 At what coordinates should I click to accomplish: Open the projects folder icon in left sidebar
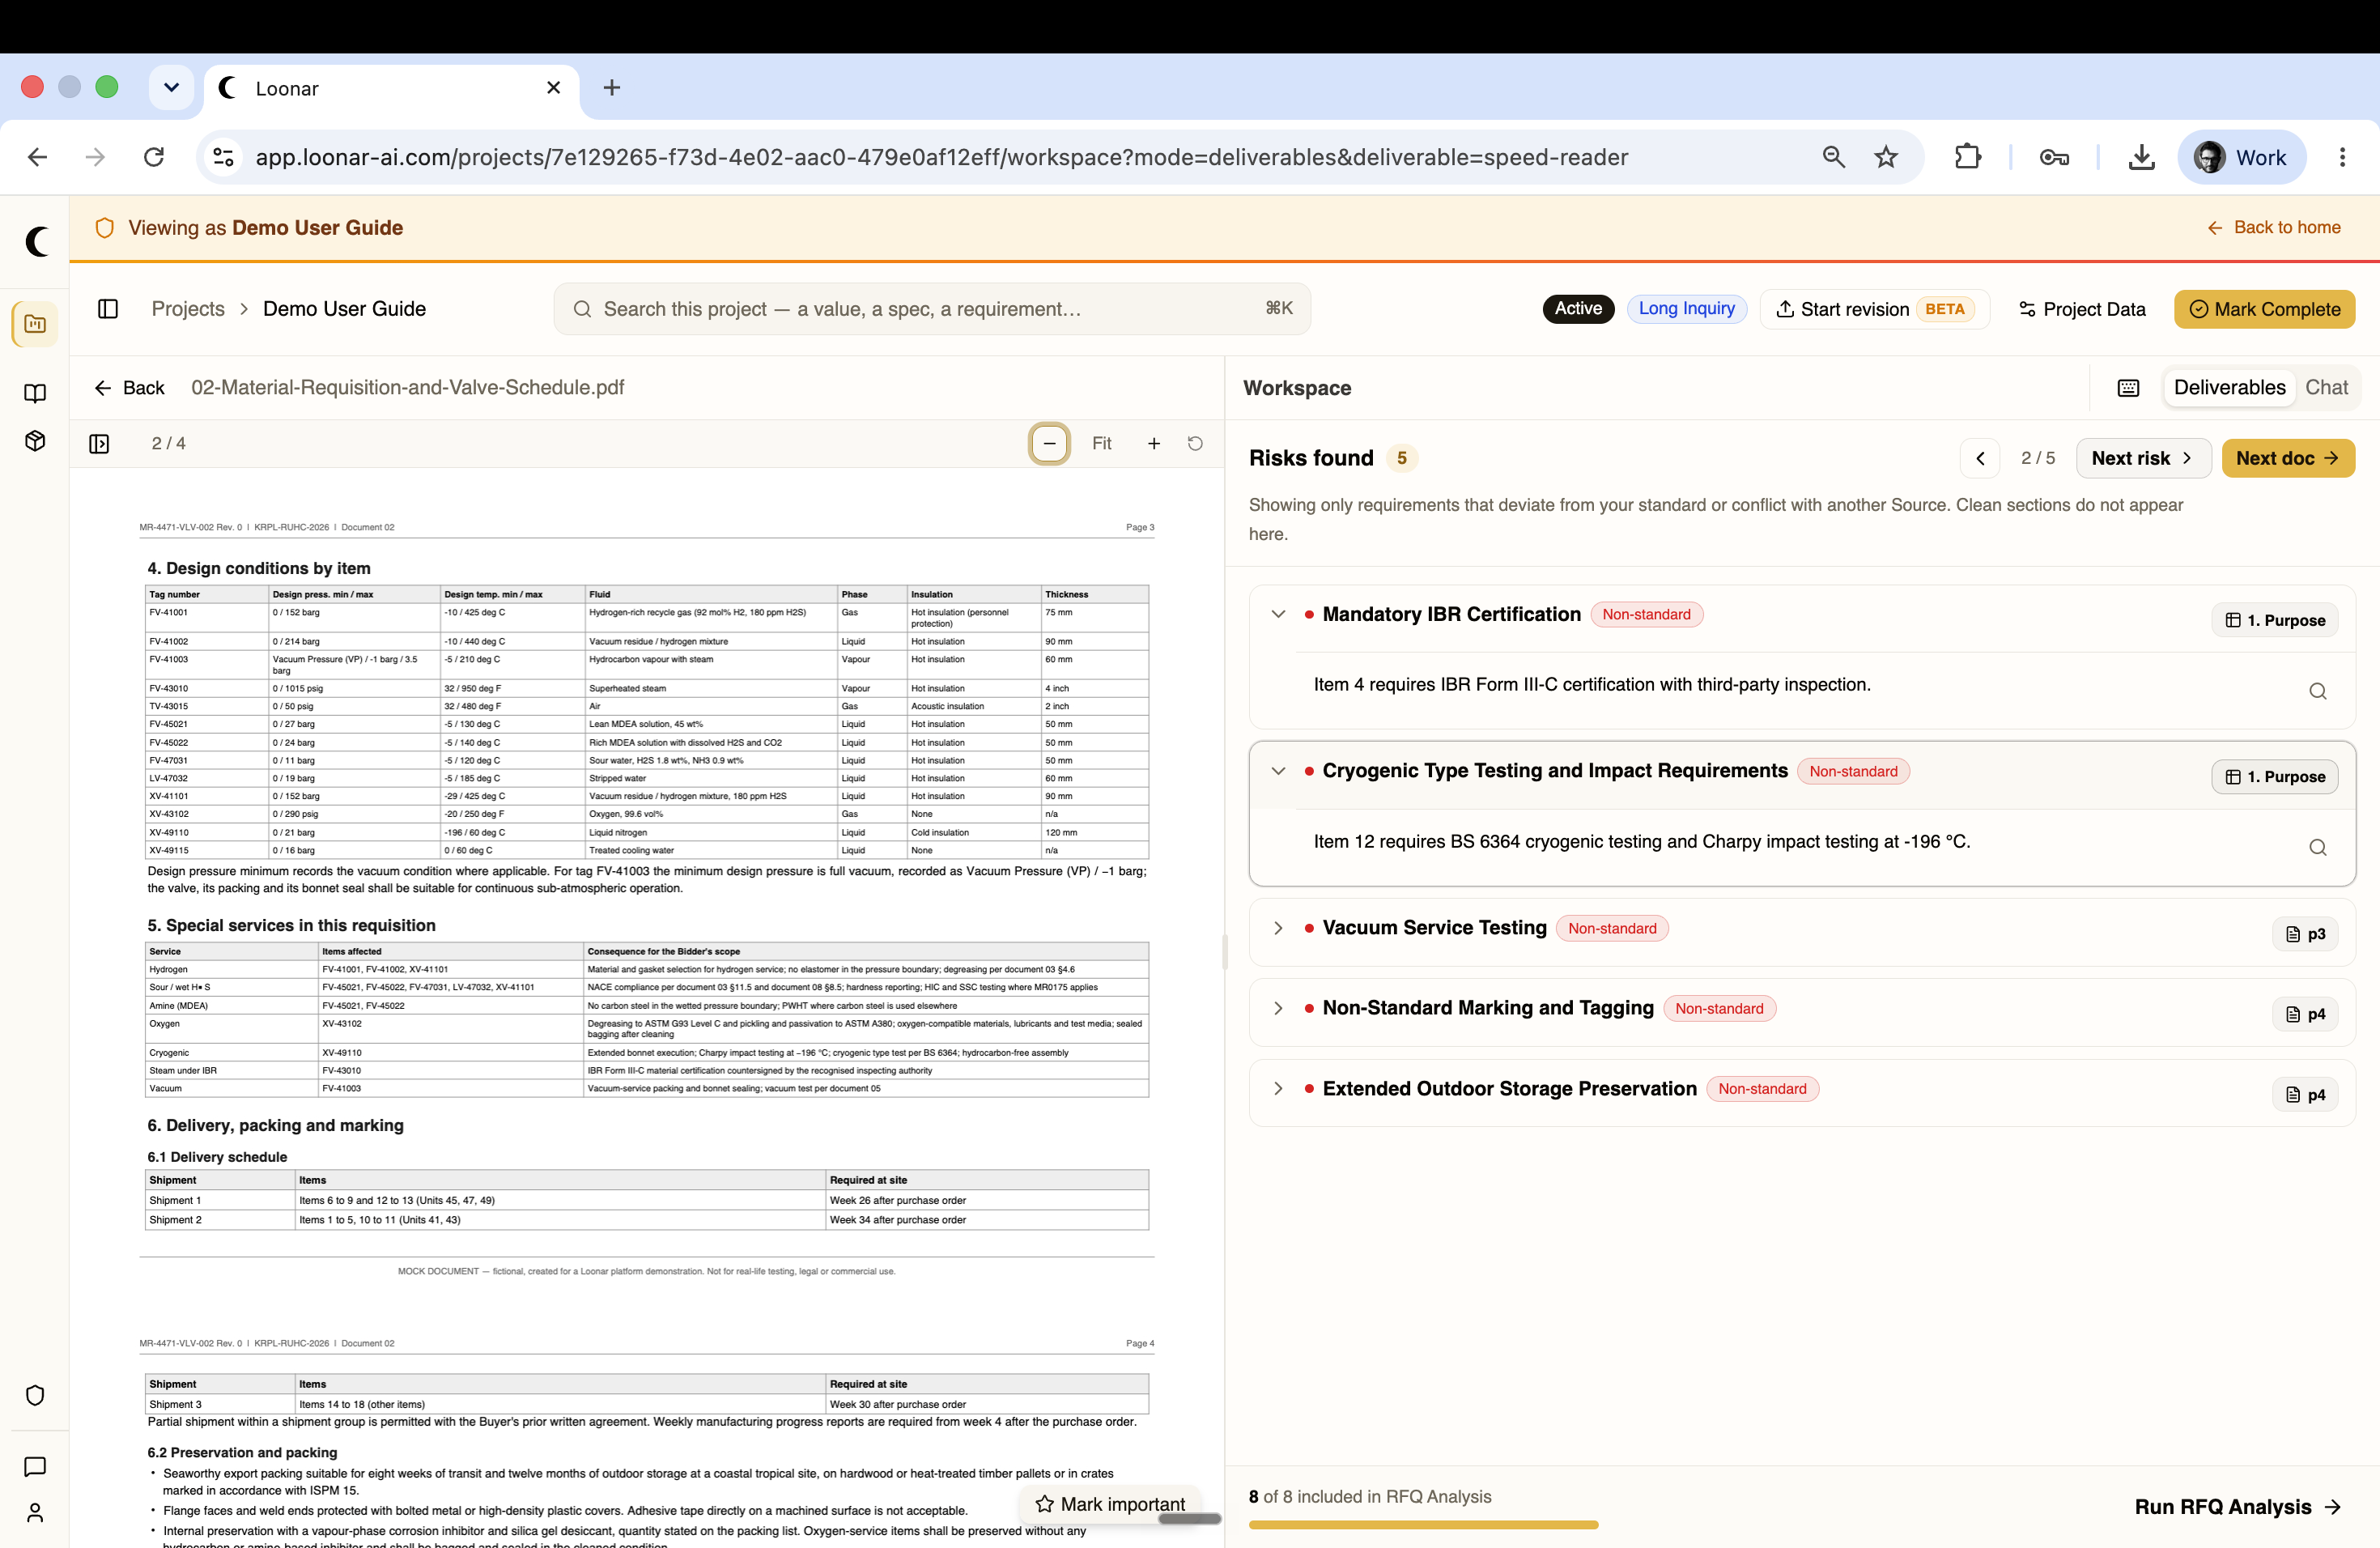point(35,324)
